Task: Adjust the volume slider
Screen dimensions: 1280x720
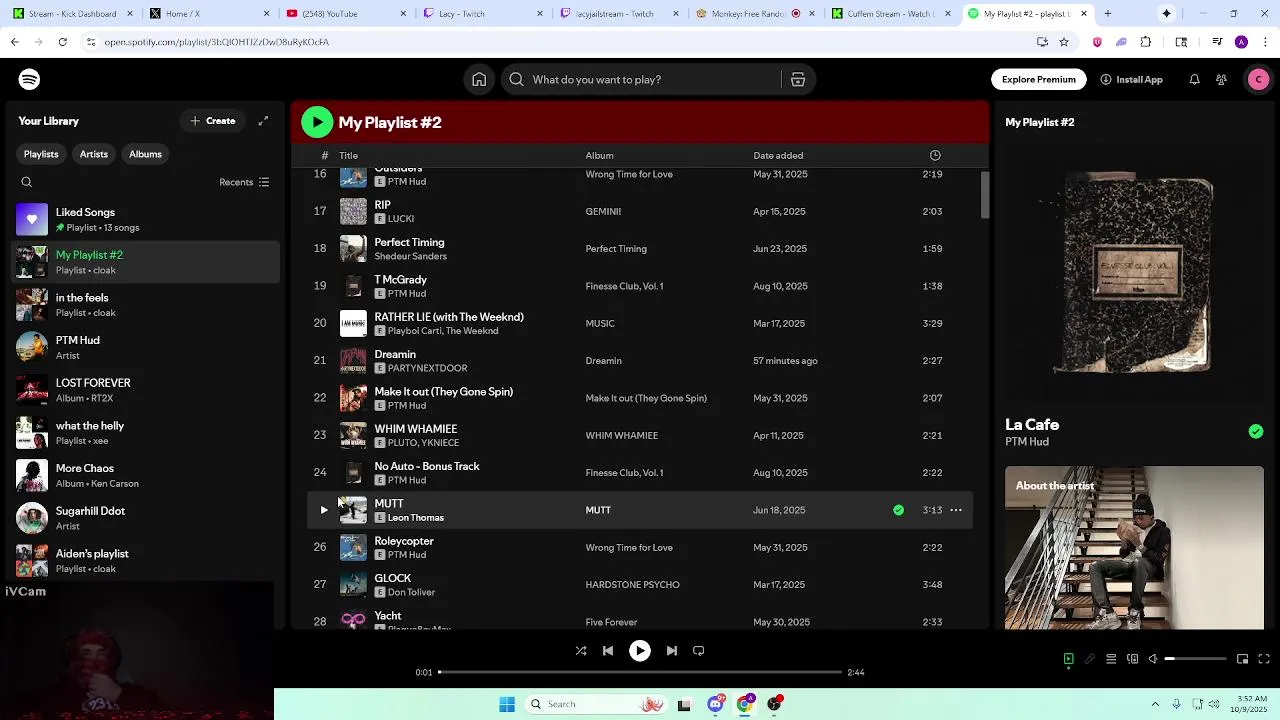Action: pyautogui.click(x=1195, y=659)
